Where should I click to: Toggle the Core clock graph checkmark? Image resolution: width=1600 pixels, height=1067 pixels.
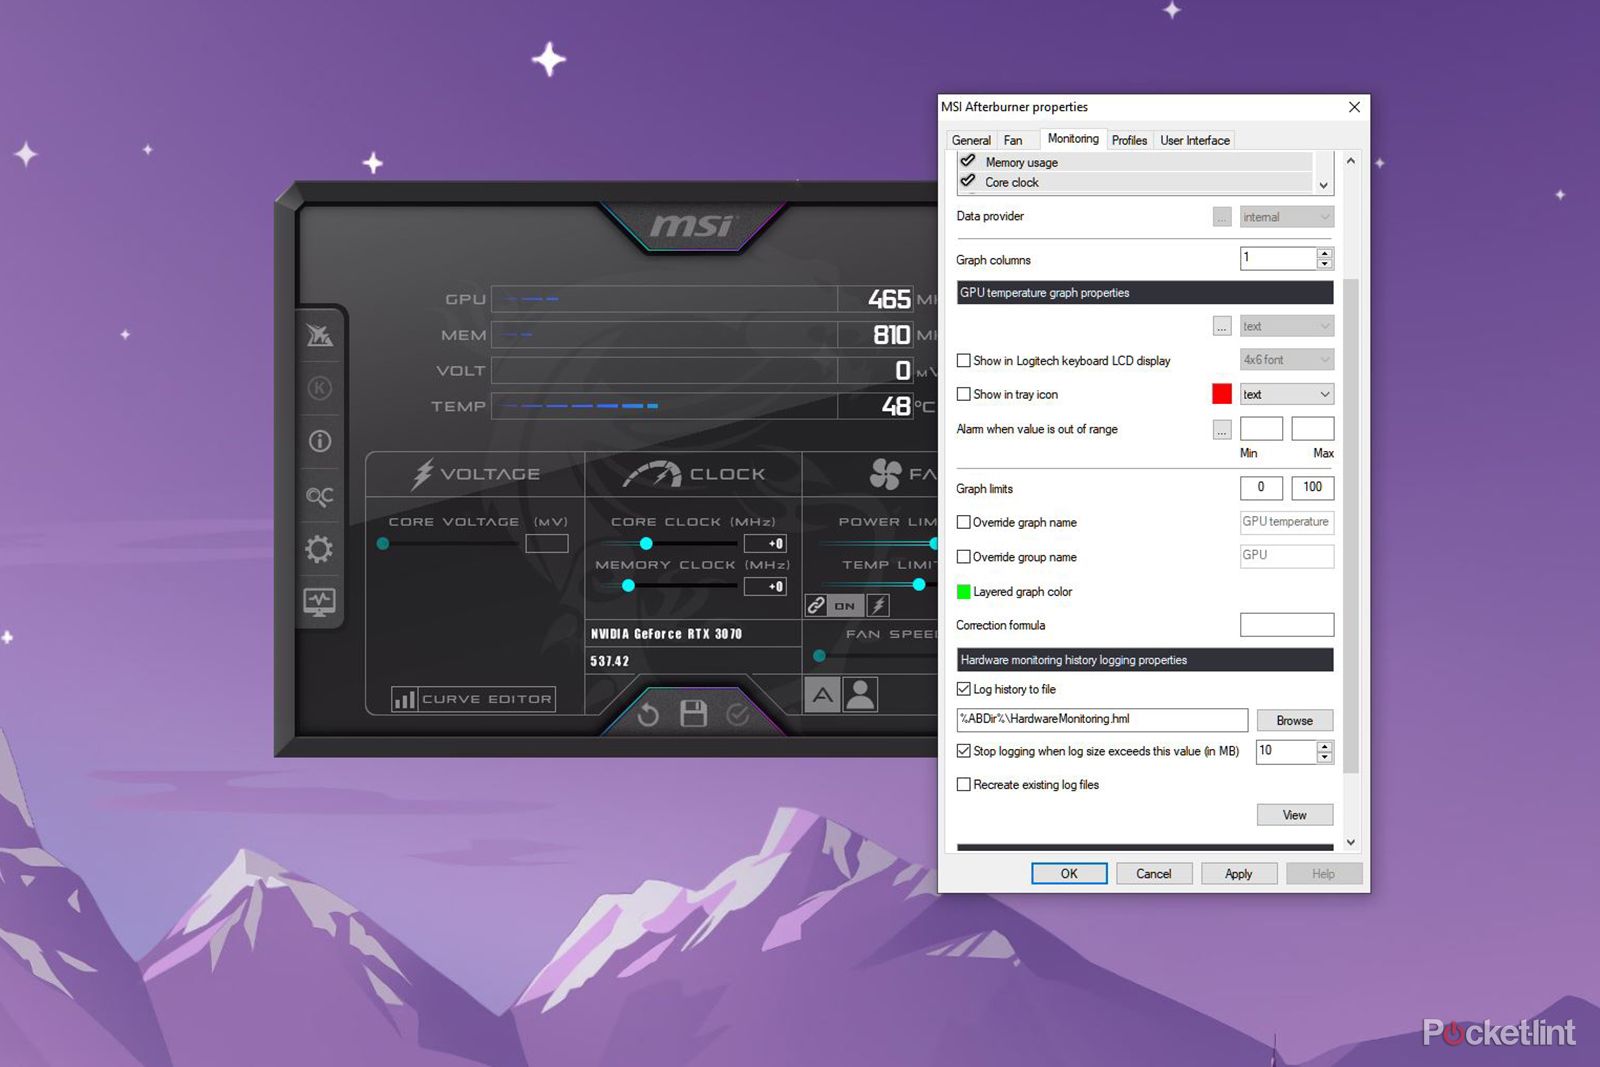point(968,181)
